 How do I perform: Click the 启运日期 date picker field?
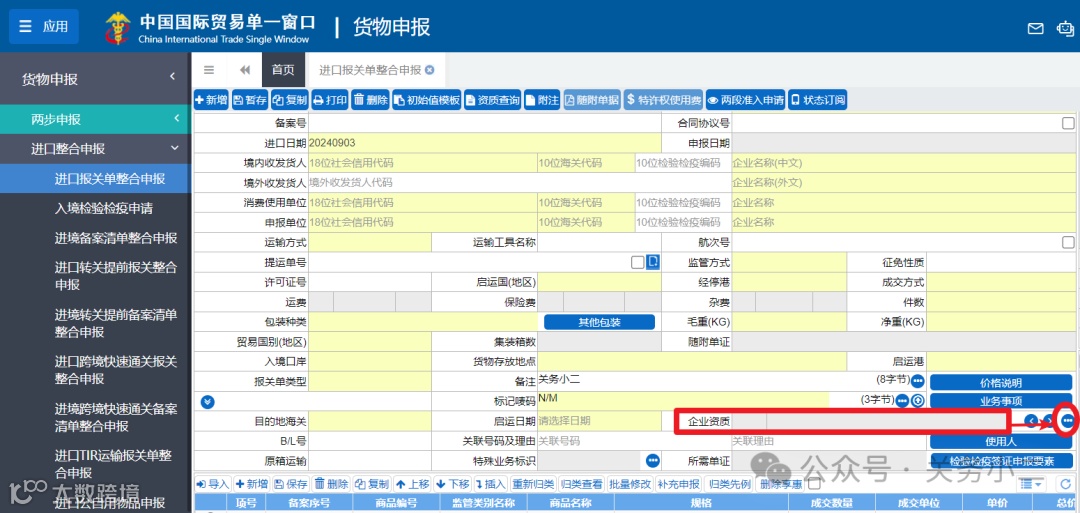[599, 421]
